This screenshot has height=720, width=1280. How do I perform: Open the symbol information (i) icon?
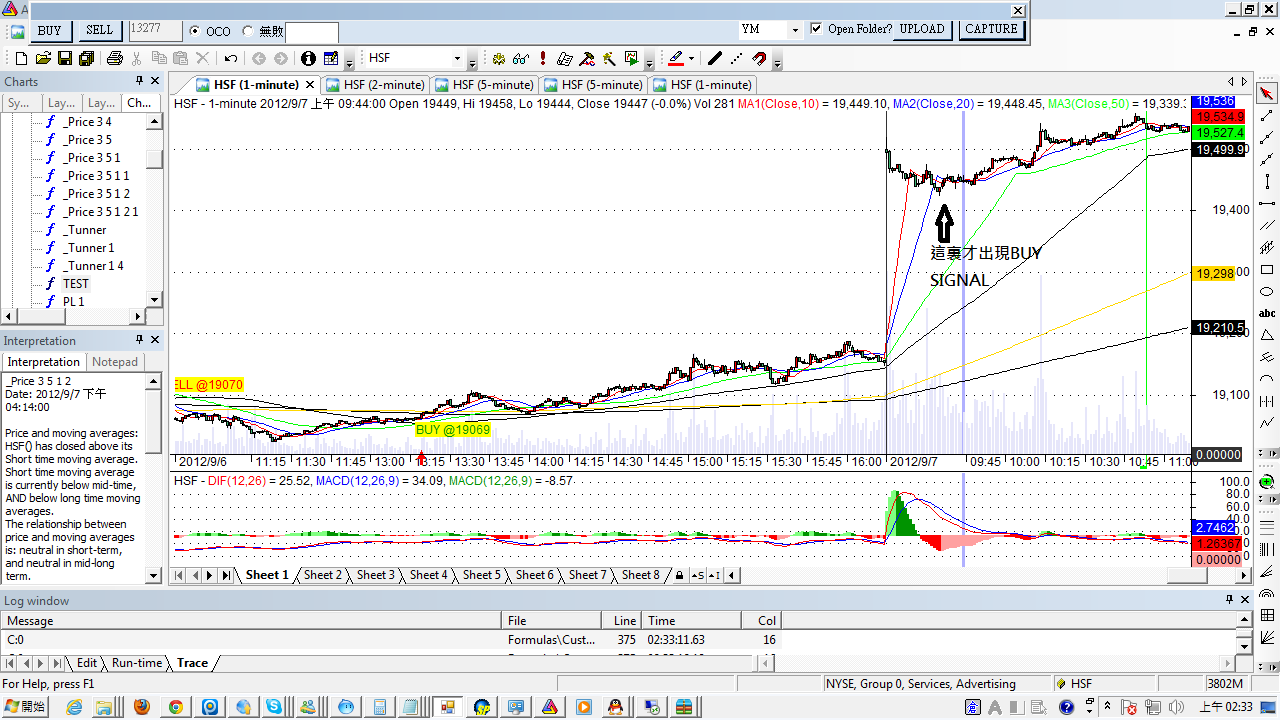[x=308, y=59]
